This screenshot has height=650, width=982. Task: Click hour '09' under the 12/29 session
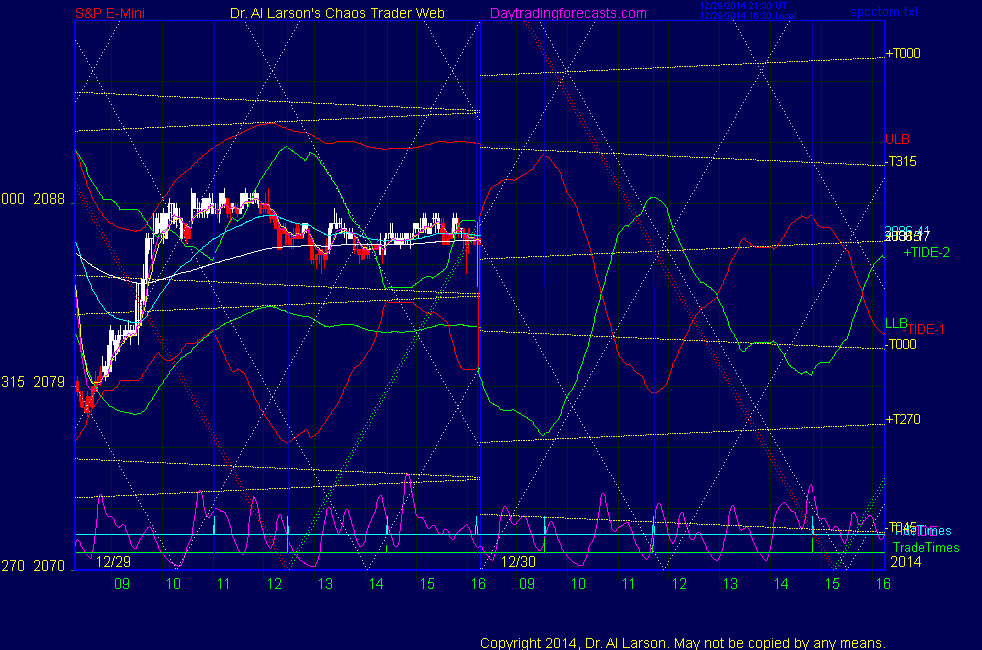[x=121, y=584]
